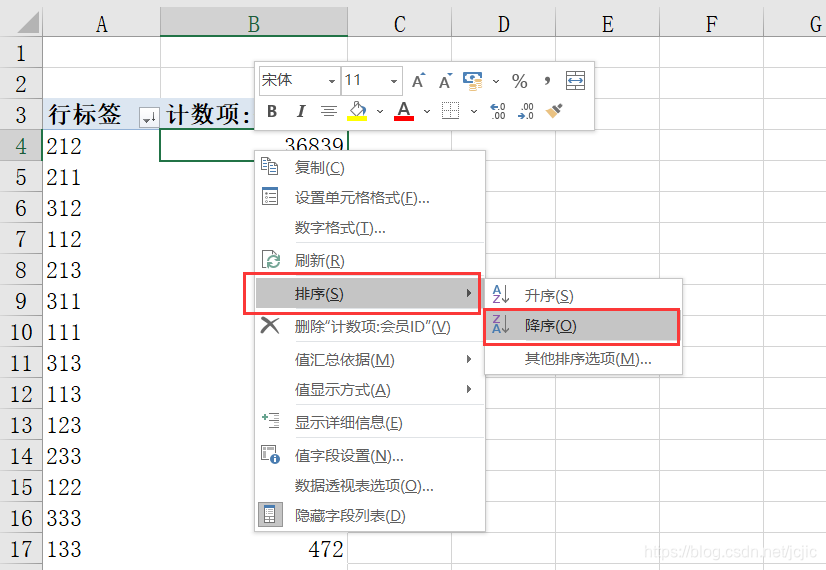Image resolution: width=826 pixels, height=570 pixels.
Task: Select the format painter brush
Action: (x=554, y=111)
